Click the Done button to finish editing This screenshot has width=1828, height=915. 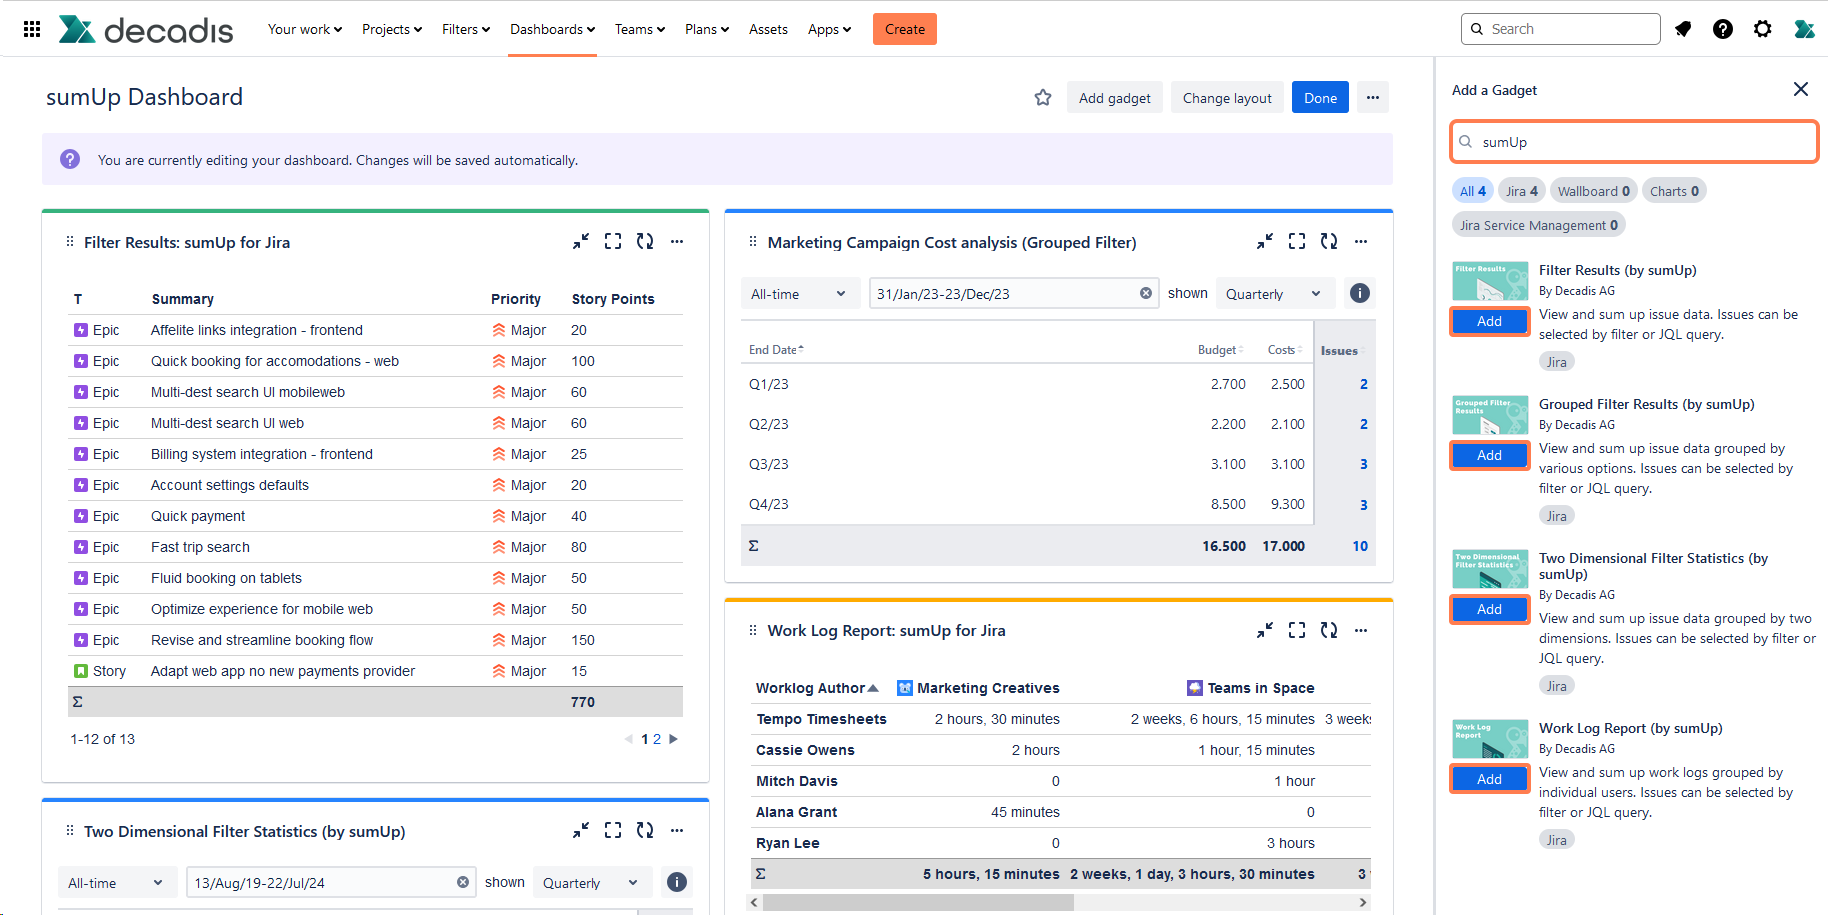click(1320, 97)
